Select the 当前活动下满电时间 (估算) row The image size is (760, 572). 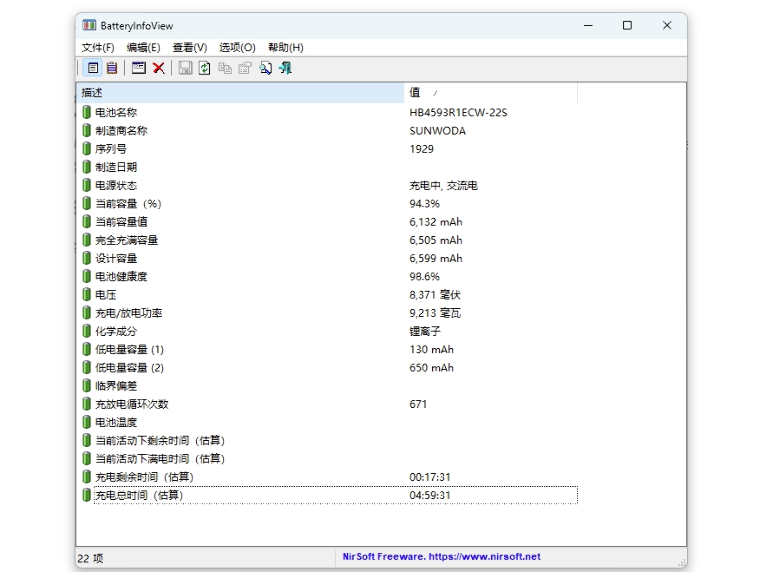(x=330, y=459)
